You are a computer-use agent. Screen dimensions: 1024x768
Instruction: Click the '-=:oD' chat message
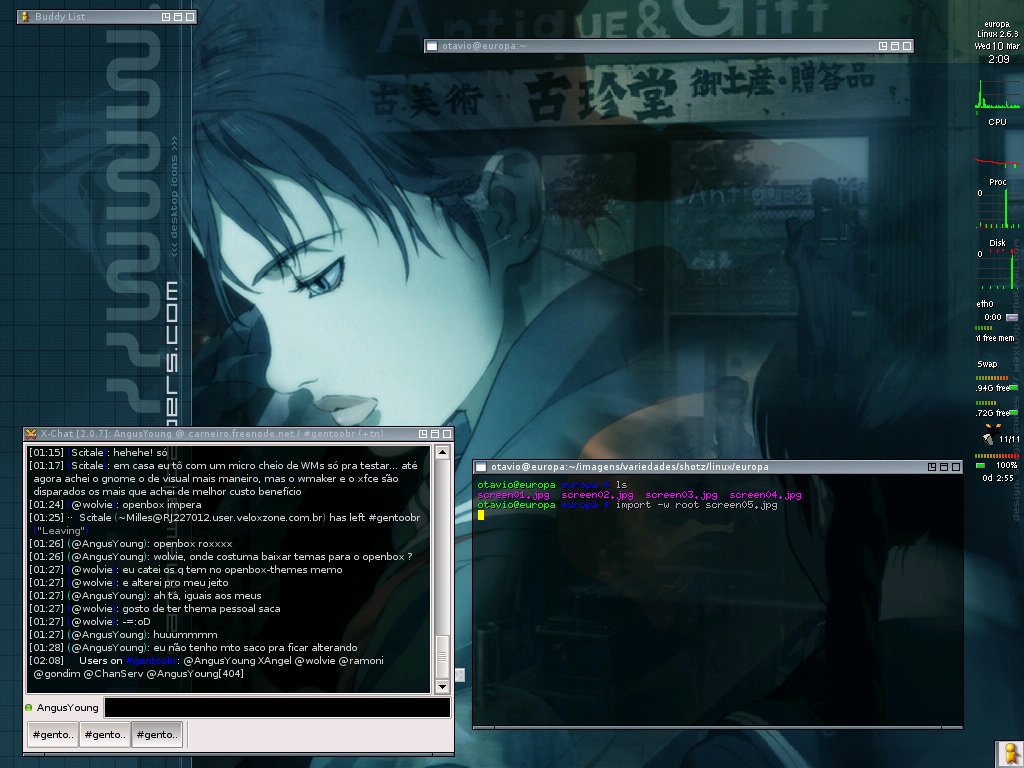(x=136, y=622)
